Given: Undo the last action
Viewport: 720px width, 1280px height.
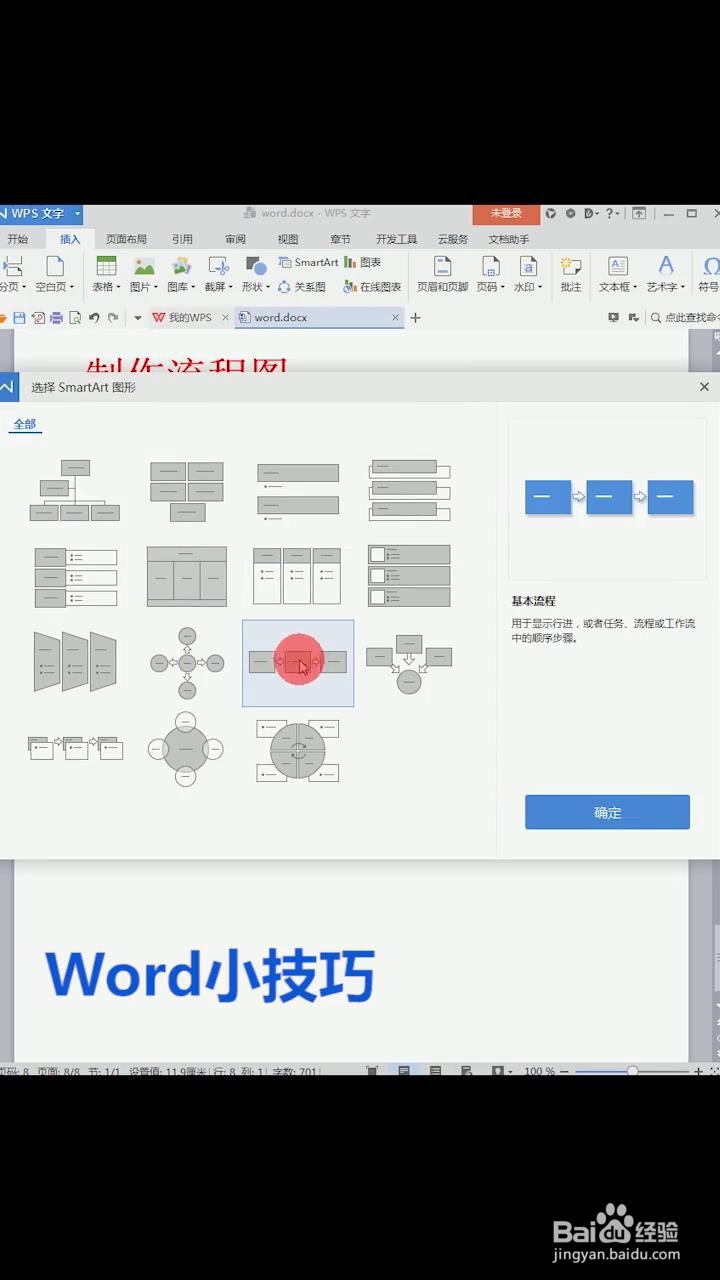Looking at the screenshot, I should coord(94,318).
